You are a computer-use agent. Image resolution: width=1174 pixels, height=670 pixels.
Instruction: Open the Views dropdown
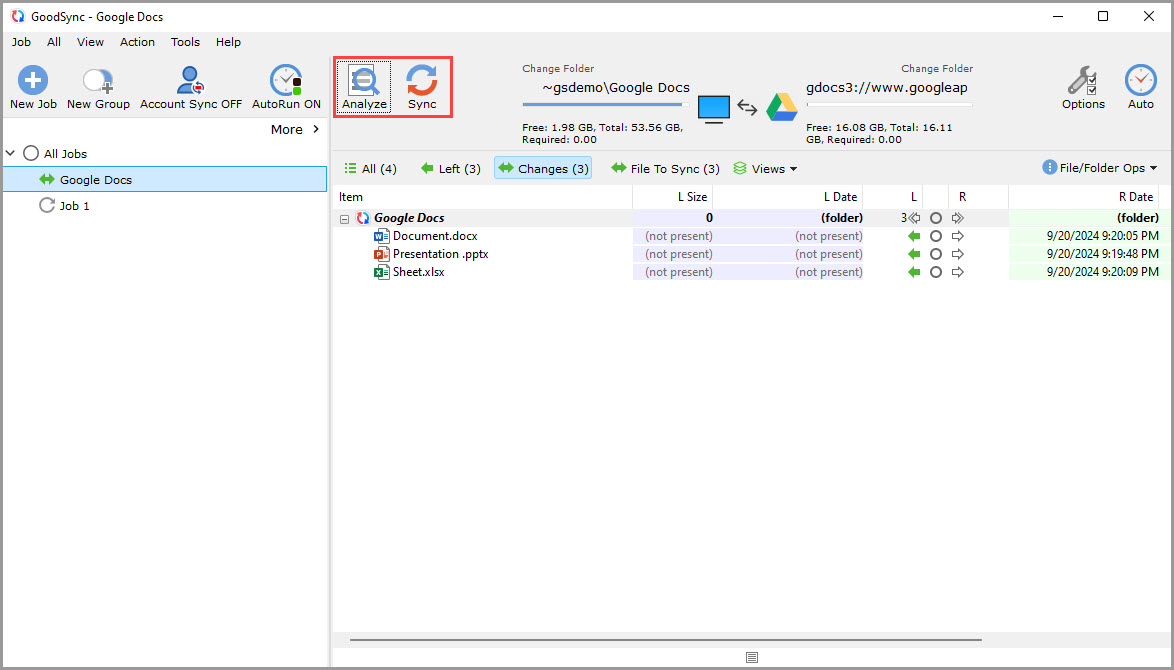[x=766, y=169]
